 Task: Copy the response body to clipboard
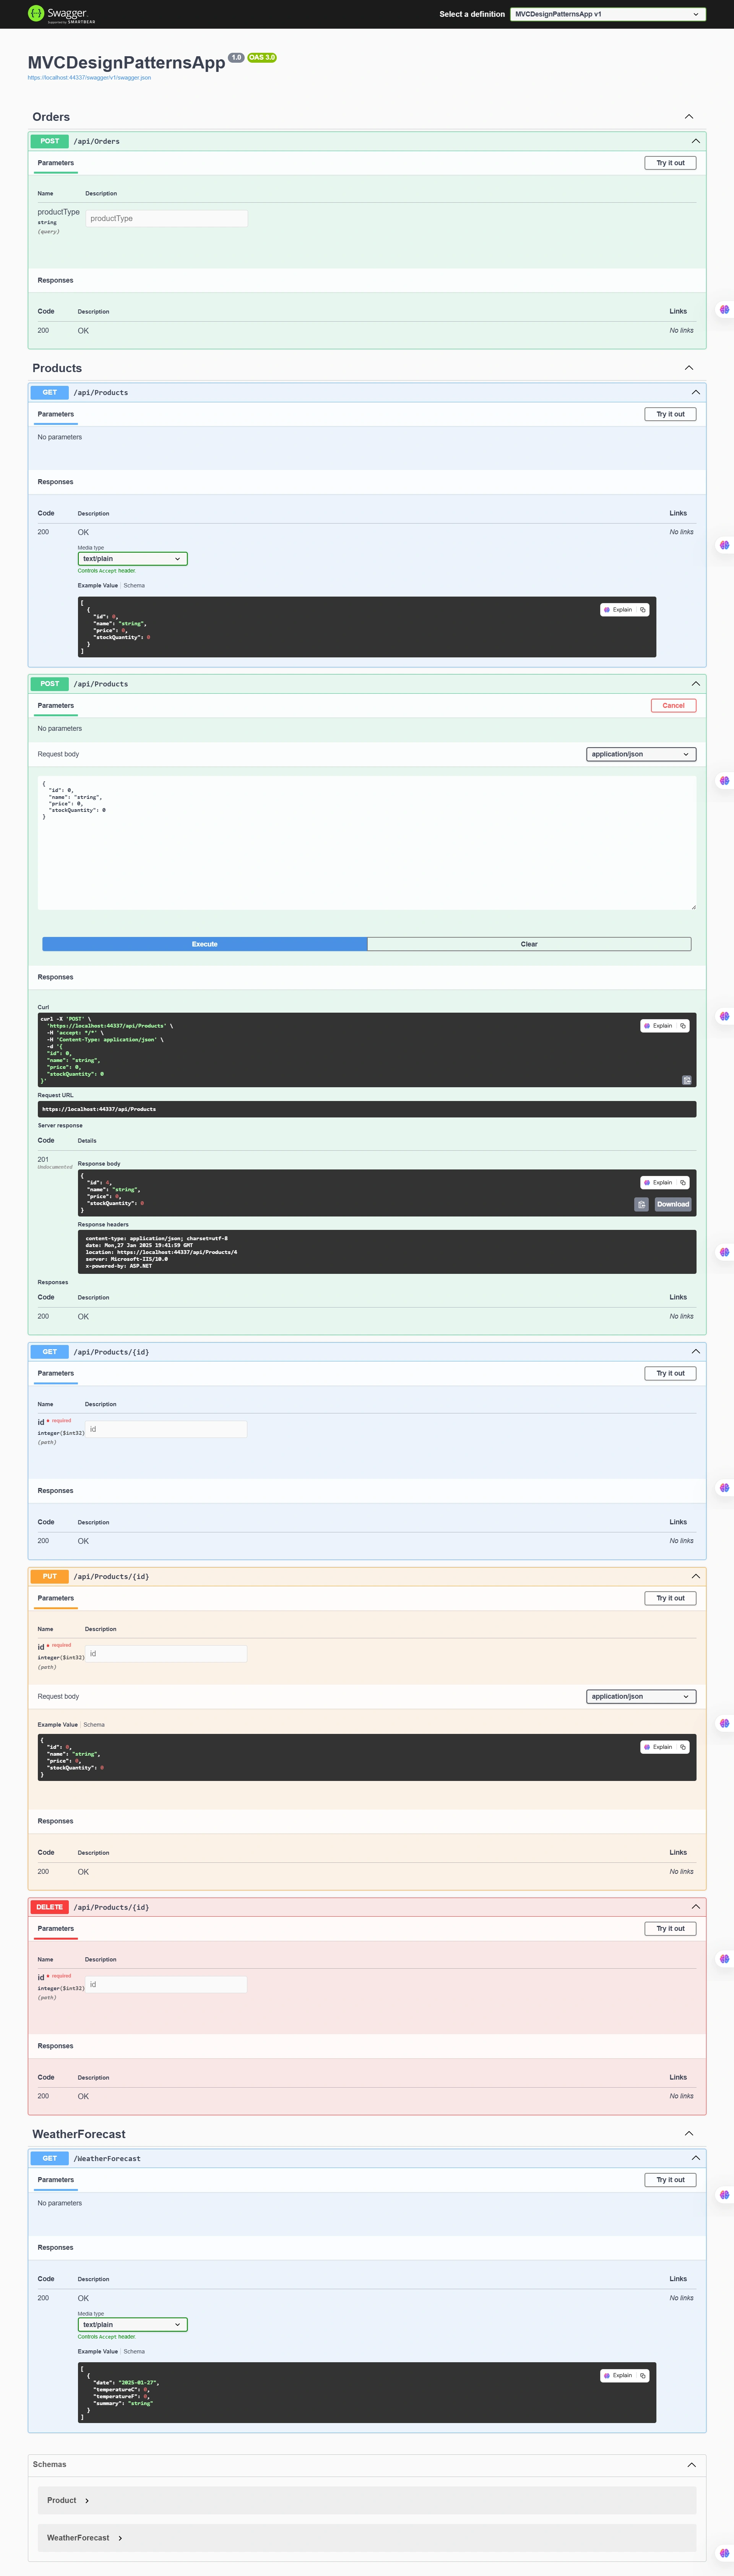pos(641,1204)
